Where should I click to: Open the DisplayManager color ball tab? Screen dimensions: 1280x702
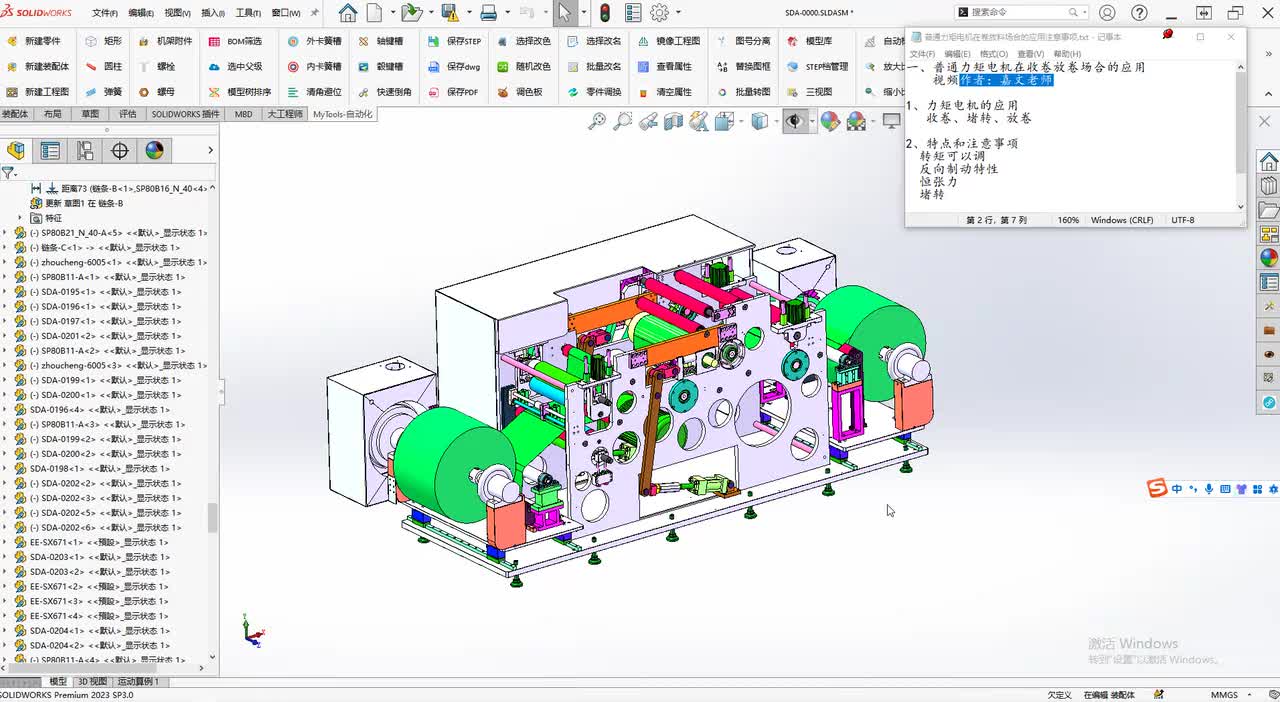point(154,151)
